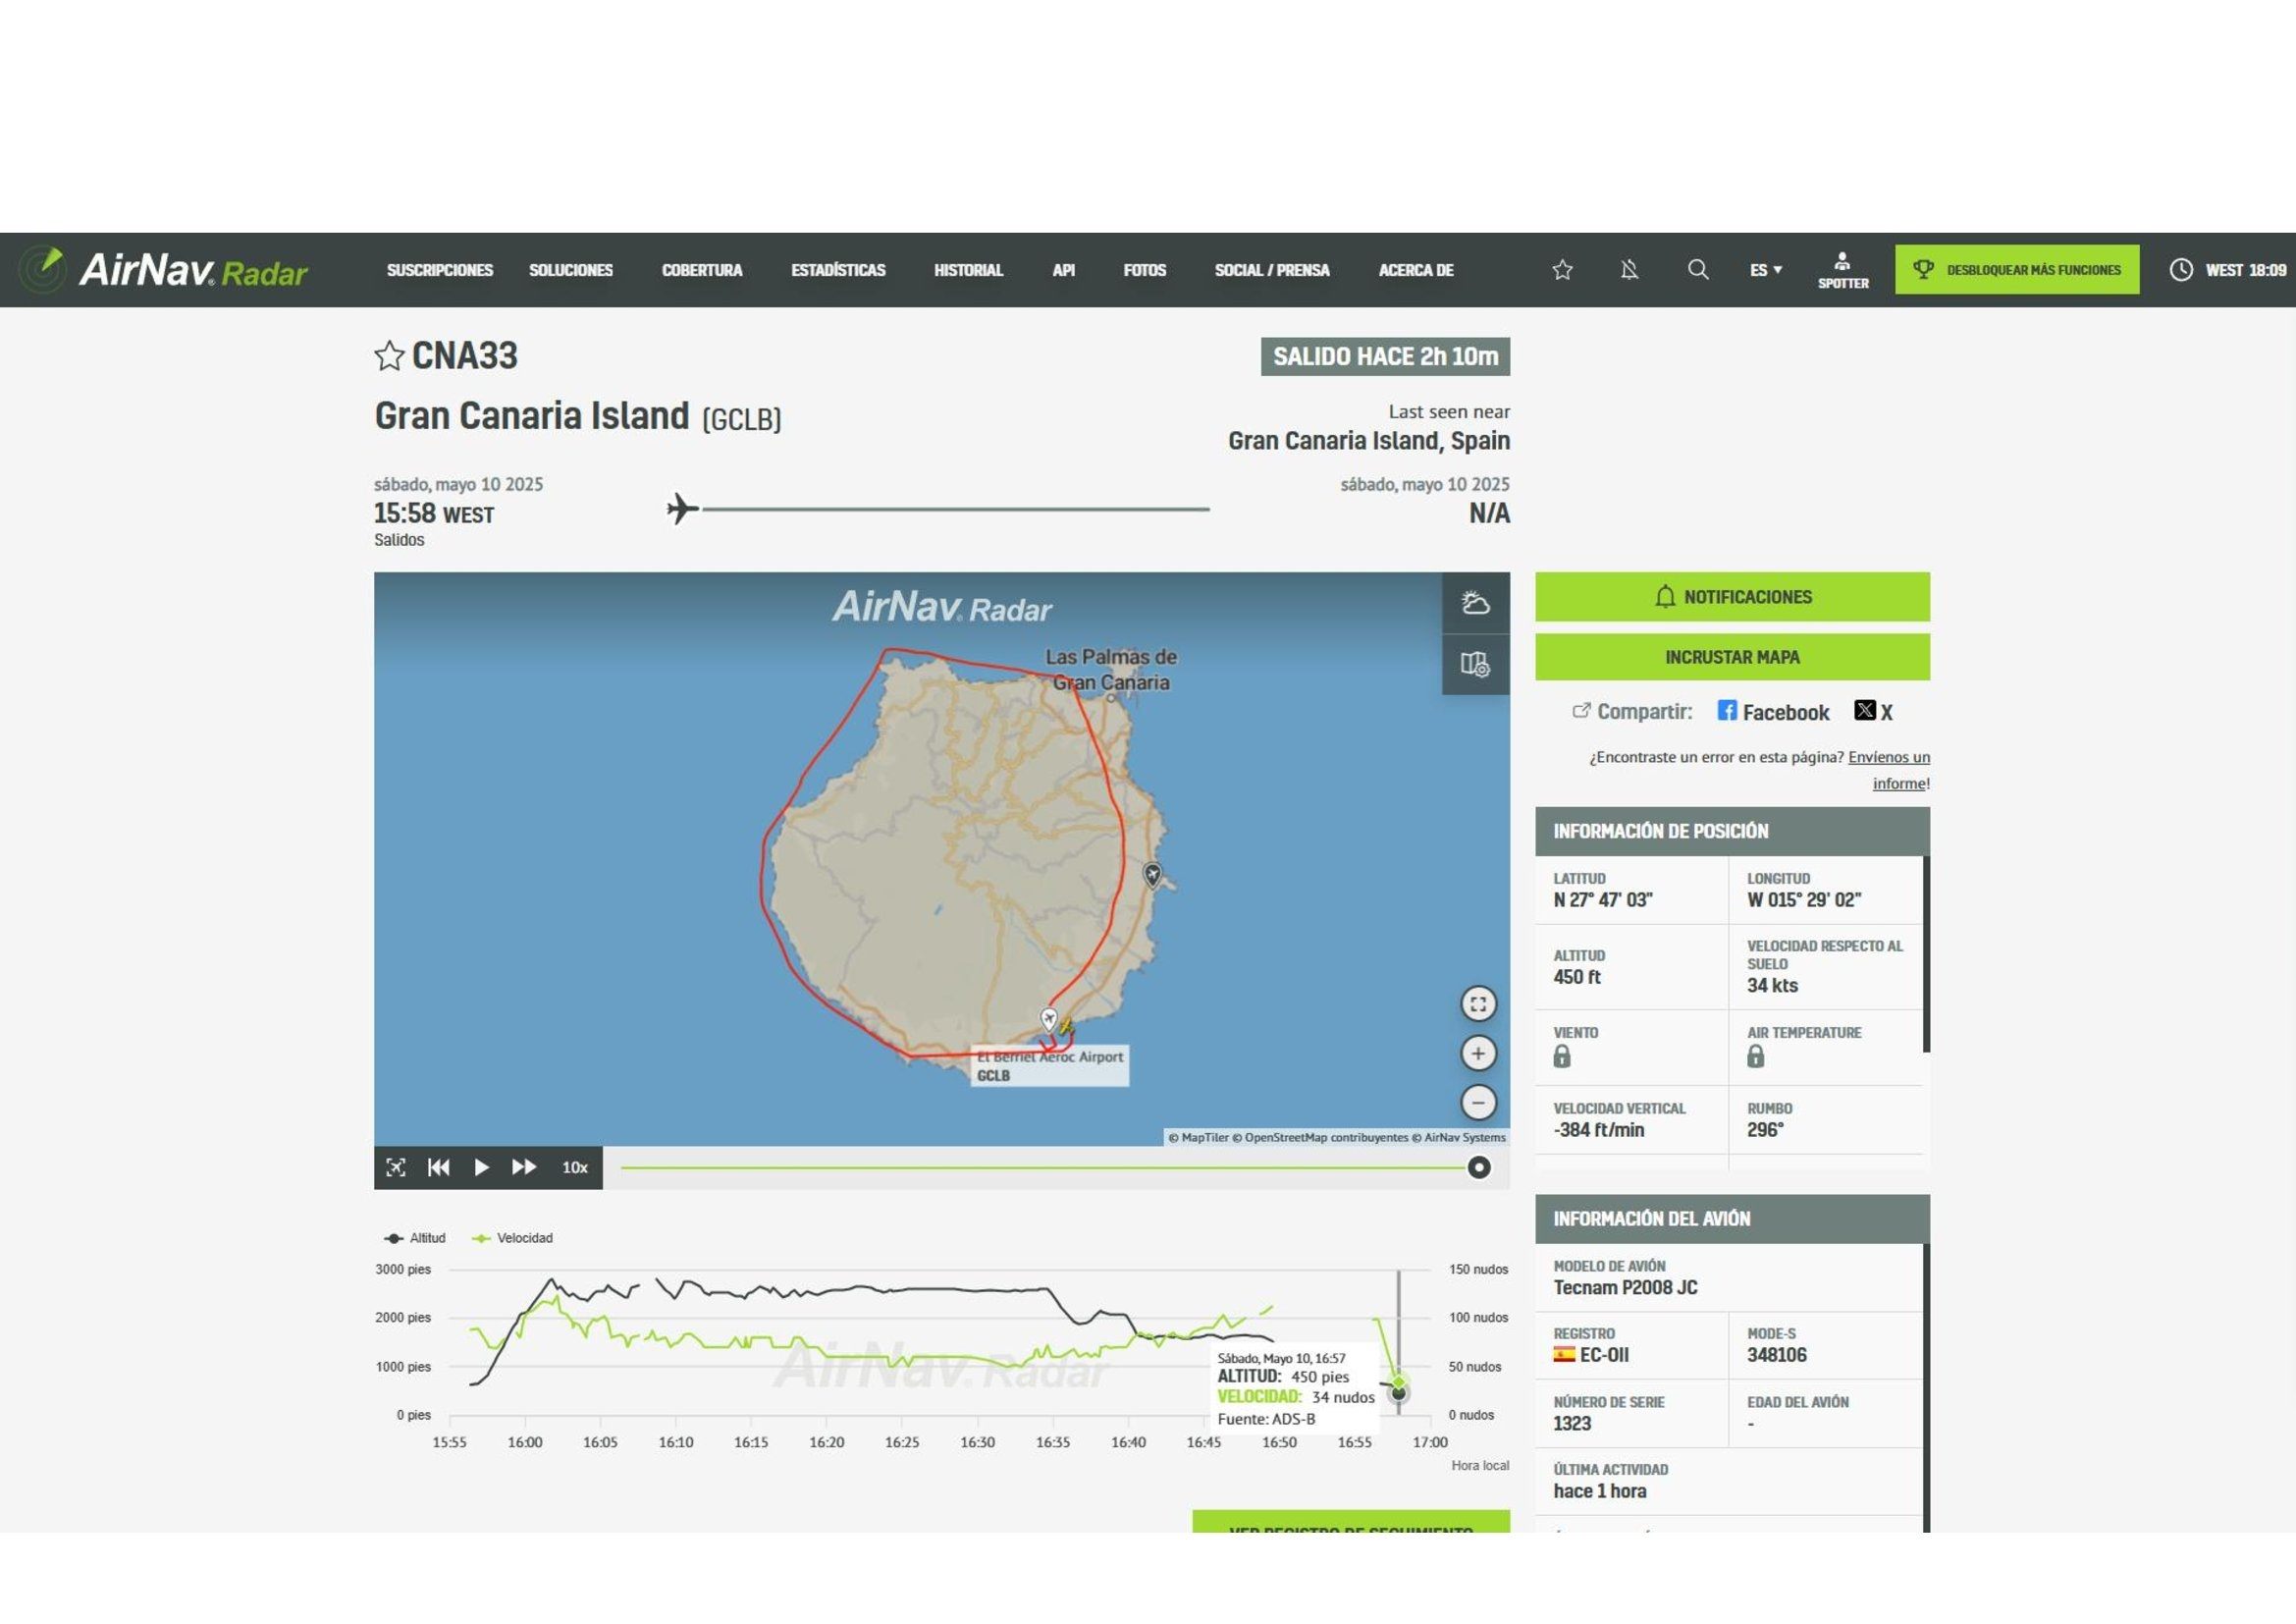Viewport: 2296px width, 1624px height.
Task: Toggle the muted notifications bell icon
Action: 1629,270
